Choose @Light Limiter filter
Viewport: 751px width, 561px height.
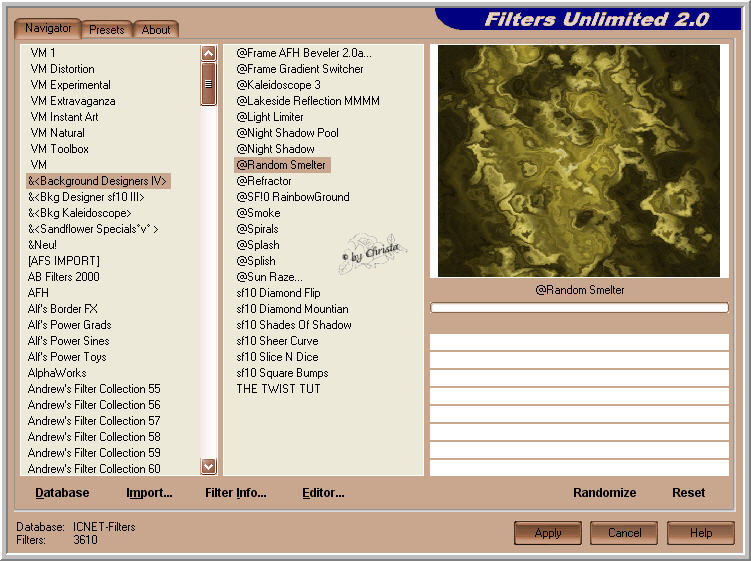pos(270,117)
